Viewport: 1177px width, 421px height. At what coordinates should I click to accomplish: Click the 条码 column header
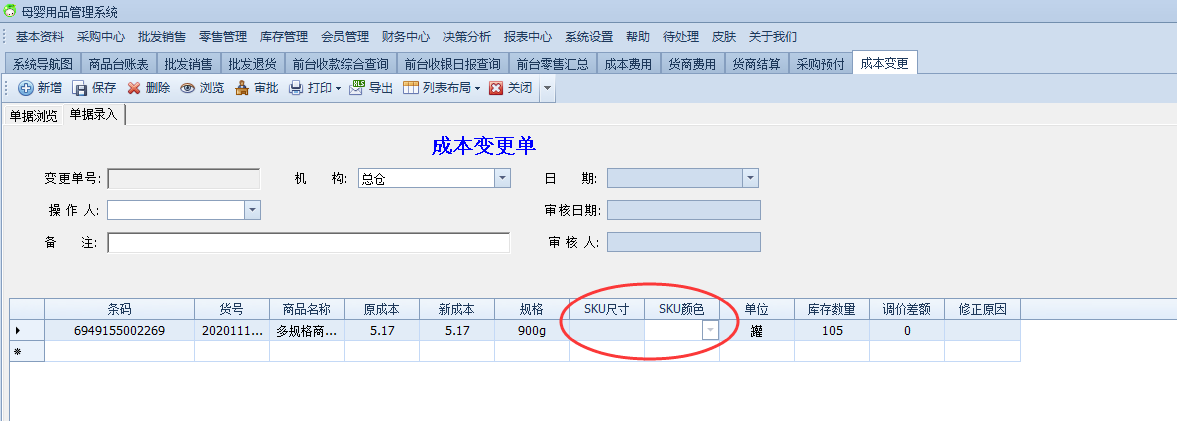pyautogui.click(x=119, y=309)
